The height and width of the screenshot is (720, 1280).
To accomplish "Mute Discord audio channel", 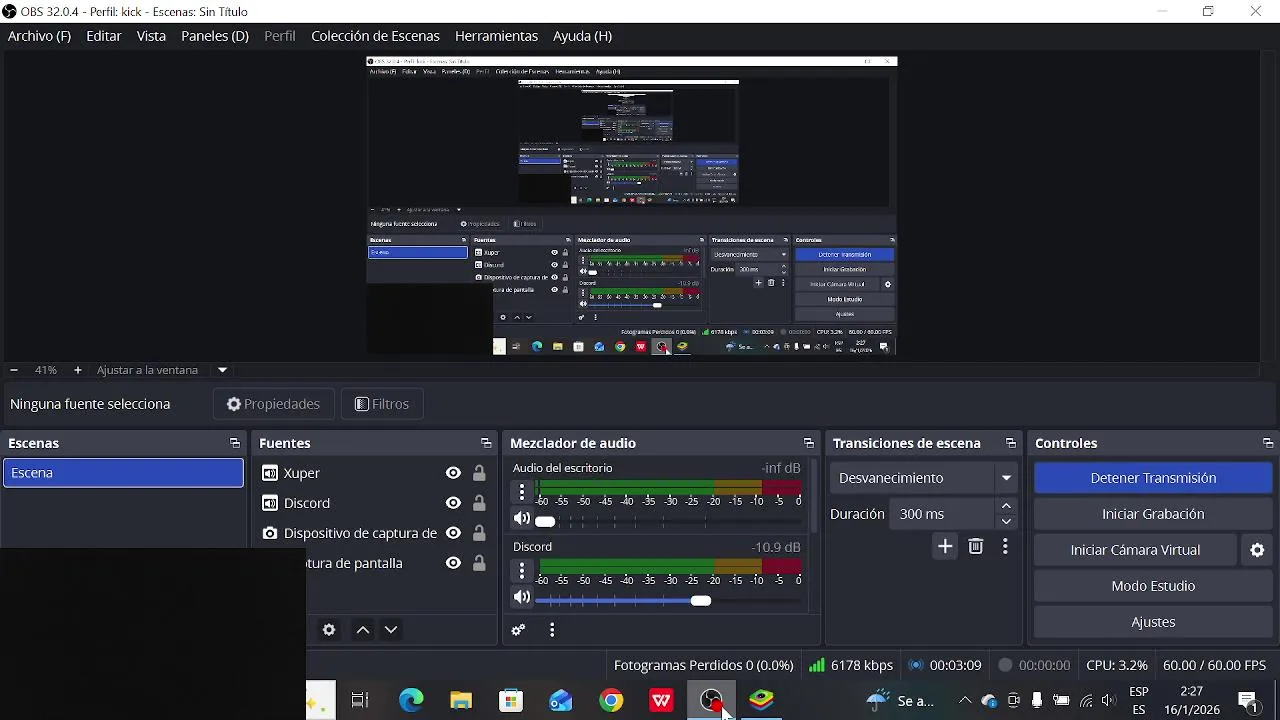I will coord(522,597).
